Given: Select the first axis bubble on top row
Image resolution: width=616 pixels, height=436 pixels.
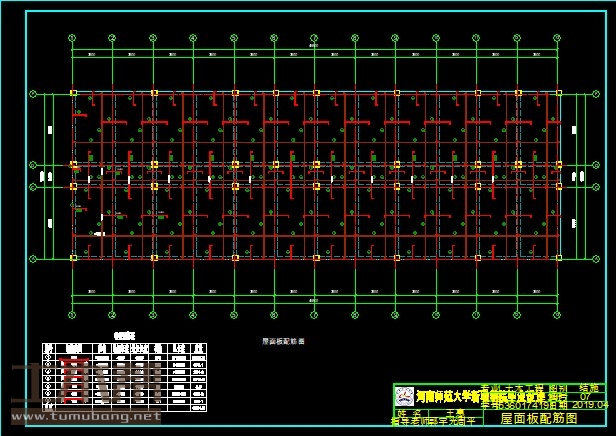Looking at the screenshot, I should tap(72, 38).
